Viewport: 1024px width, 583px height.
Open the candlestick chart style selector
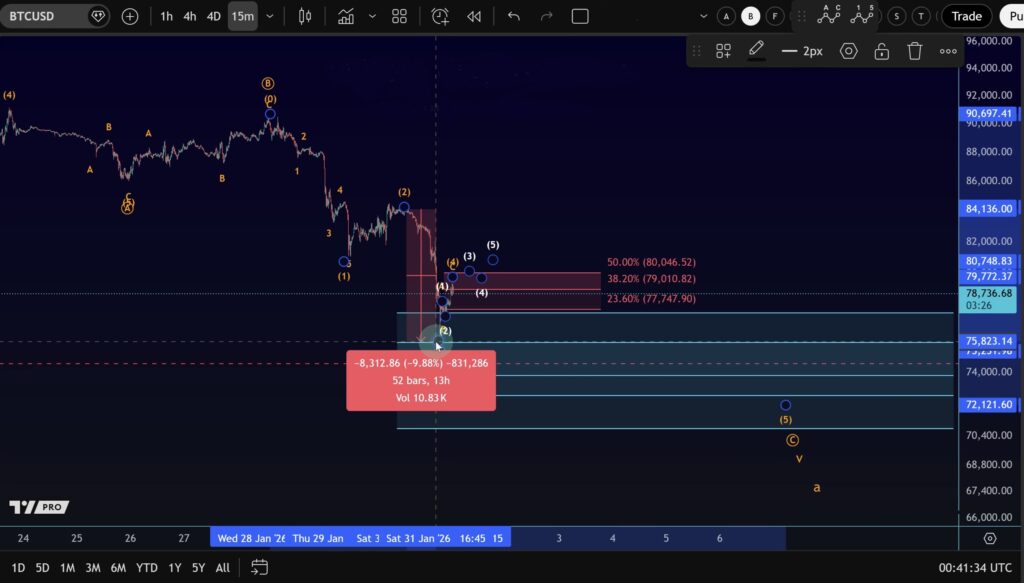[306, 16]
